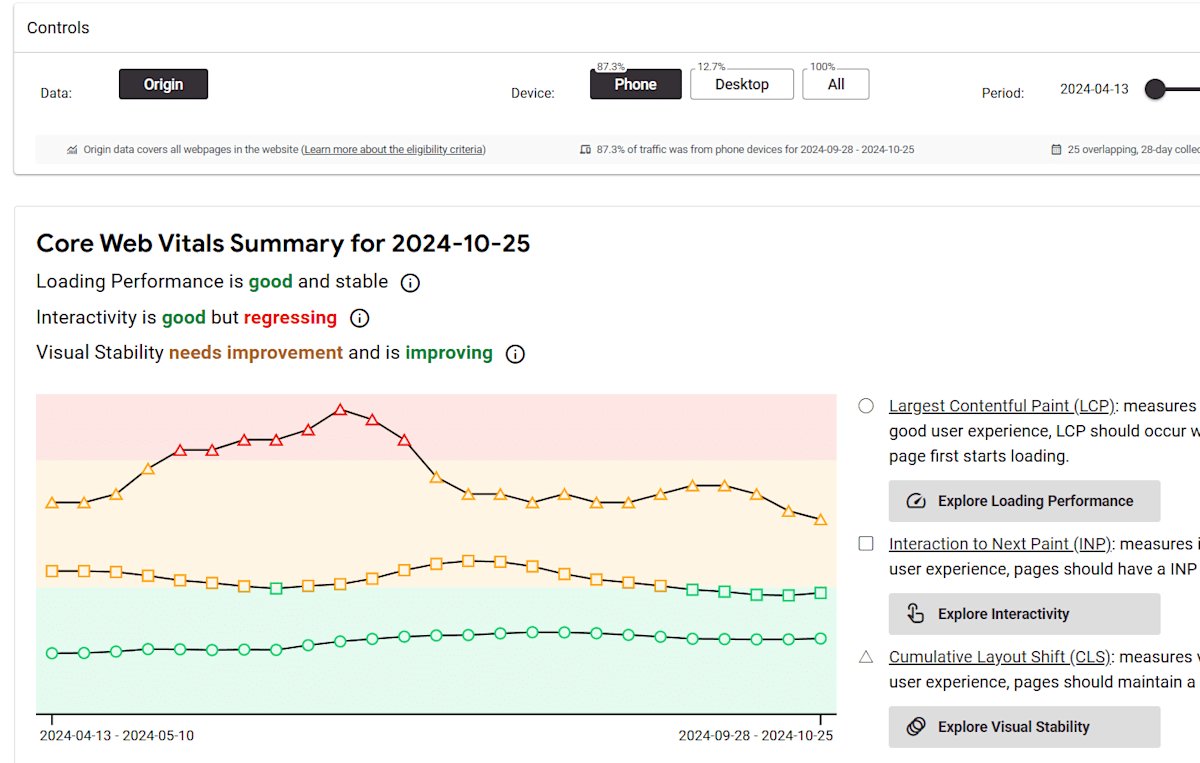This screenshot has width=1200, height=763.
Task: Toggle the LCP circle legend marker
Action: click(866, 406)
